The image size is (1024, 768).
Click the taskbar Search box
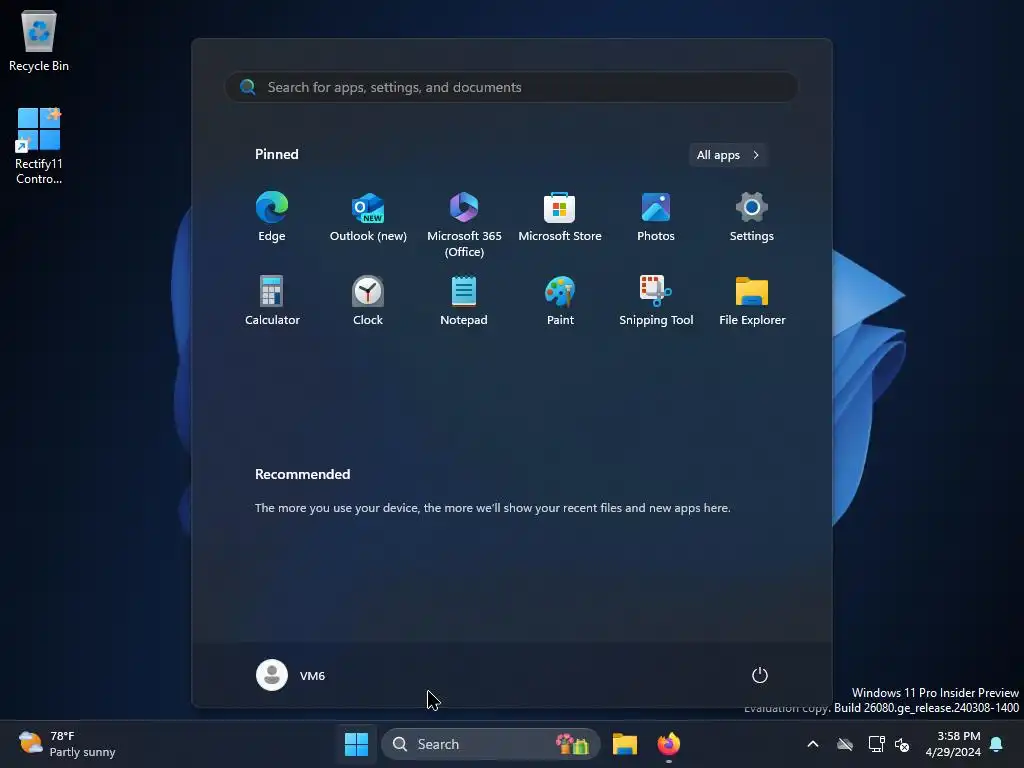490,744
